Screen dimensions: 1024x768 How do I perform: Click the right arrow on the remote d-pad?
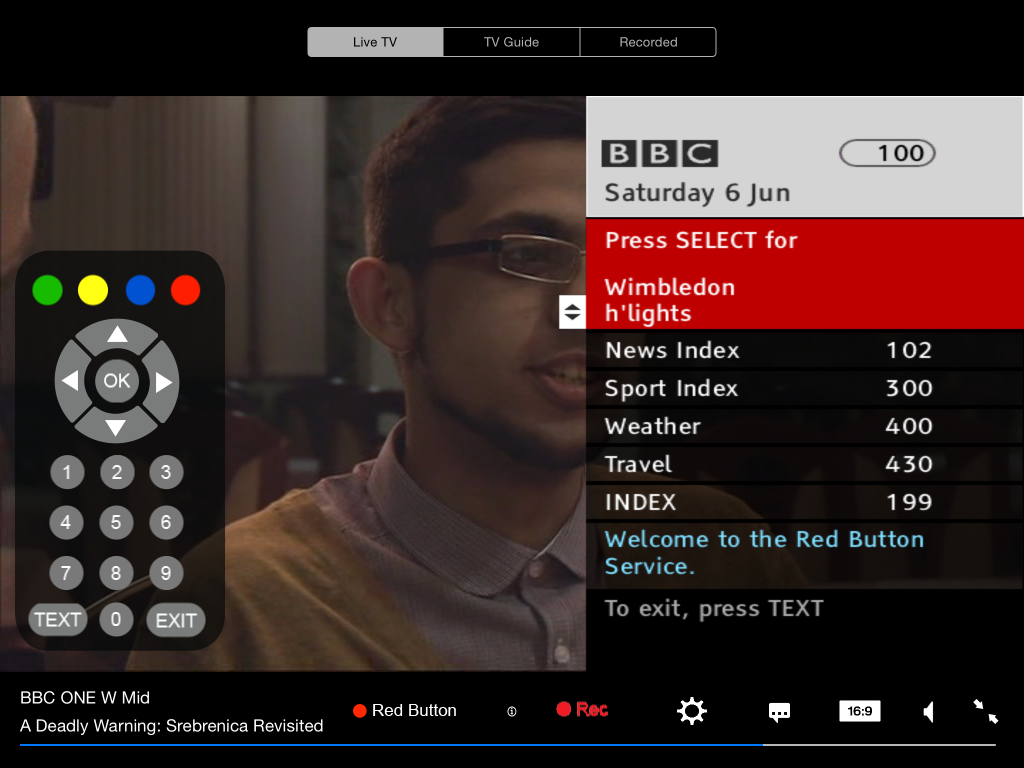click(x=163, y=382)
